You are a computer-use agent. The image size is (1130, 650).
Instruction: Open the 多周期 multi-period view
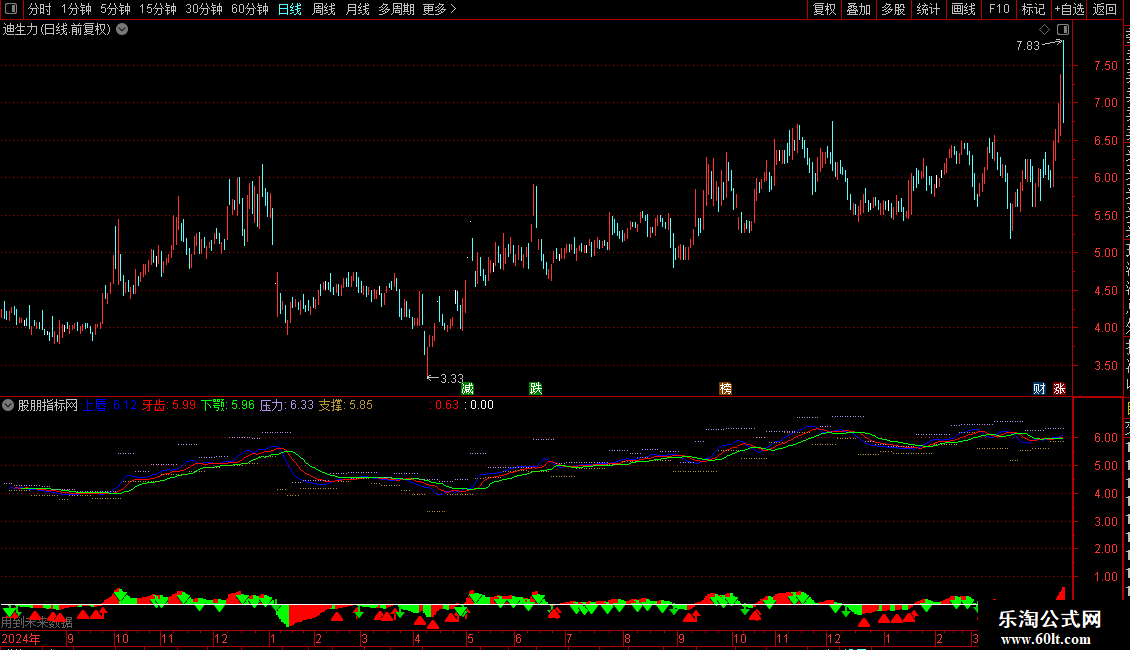coord(396,9)
